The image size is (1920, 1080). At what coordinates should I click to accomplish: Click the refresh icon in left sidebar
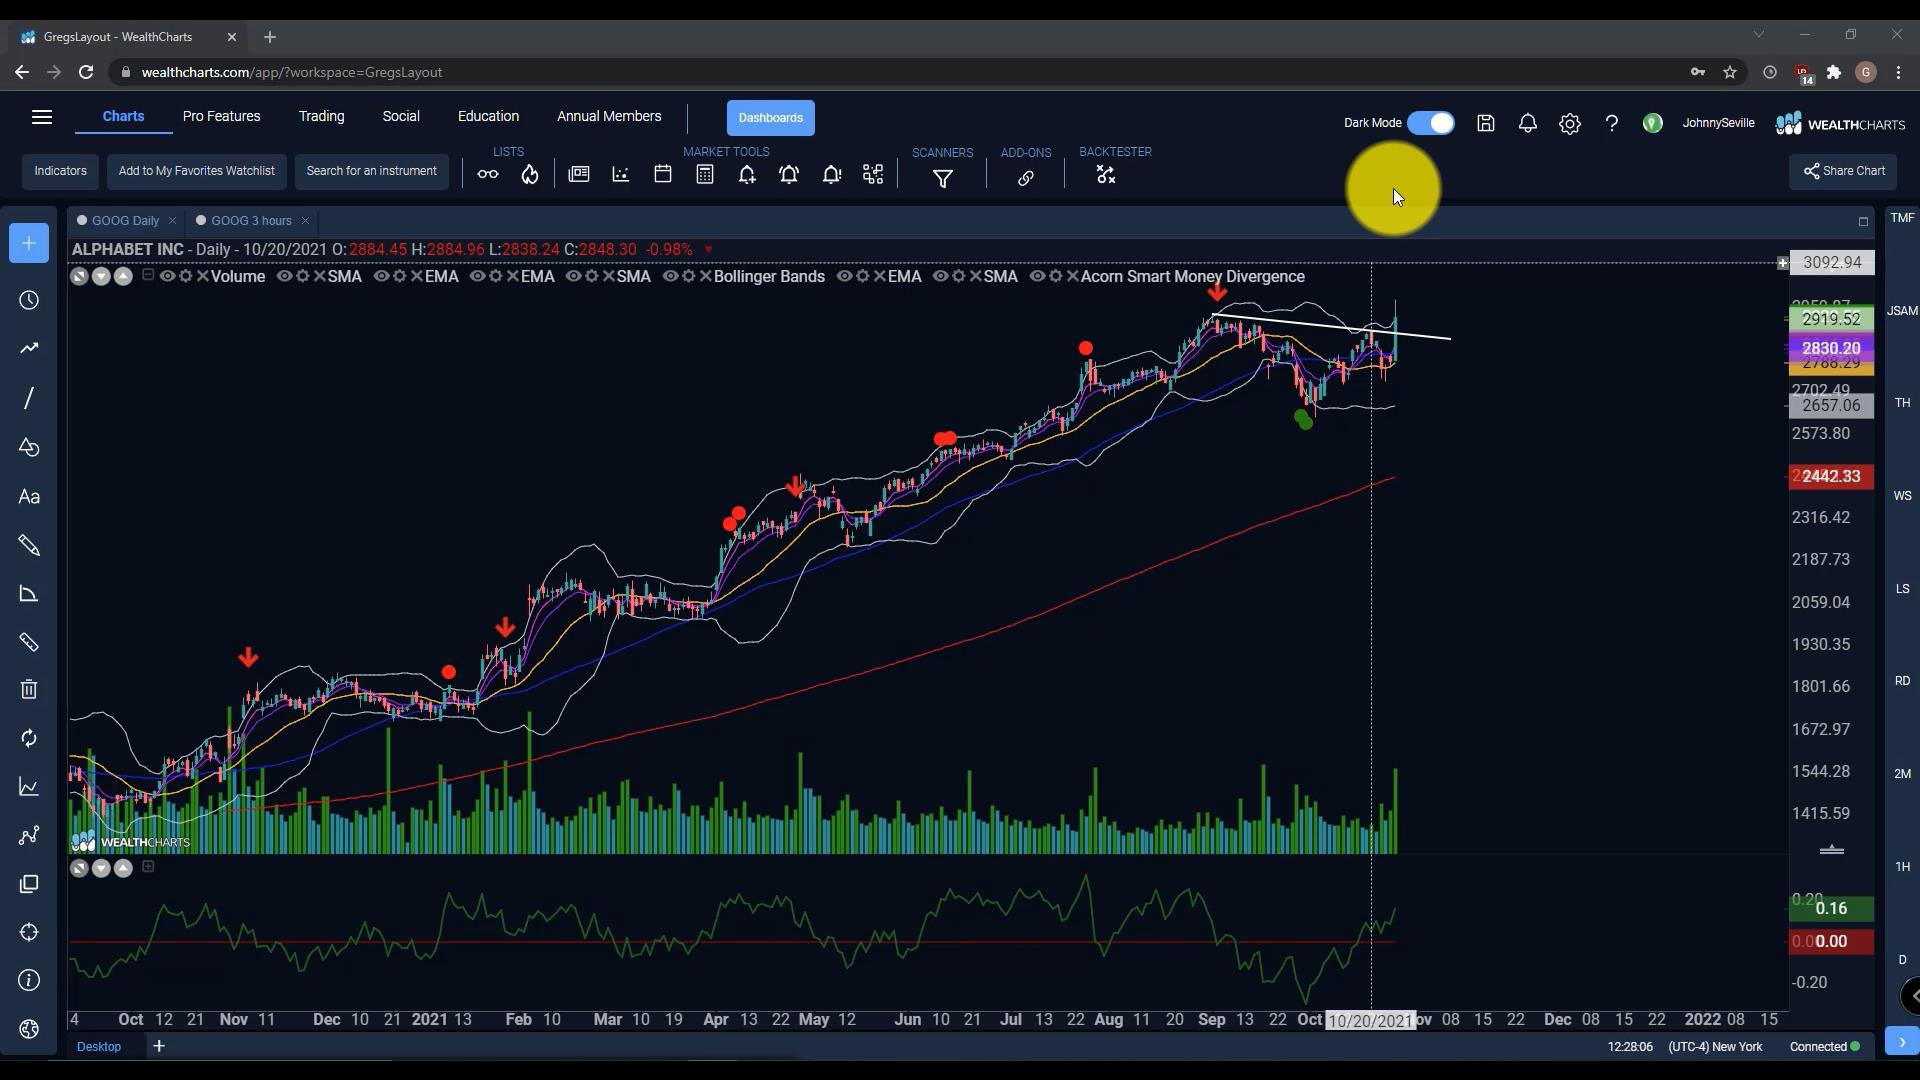(29, 739)
